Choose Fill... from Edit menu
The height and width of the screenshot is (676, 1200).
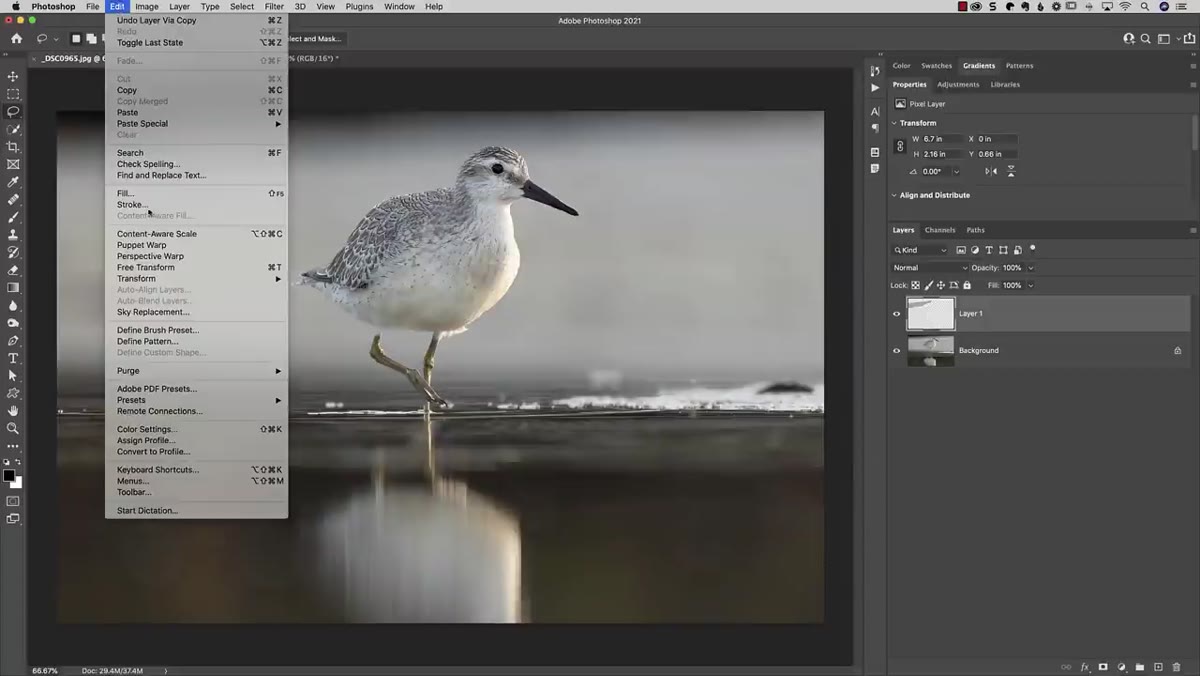click(x=125, y=193)
